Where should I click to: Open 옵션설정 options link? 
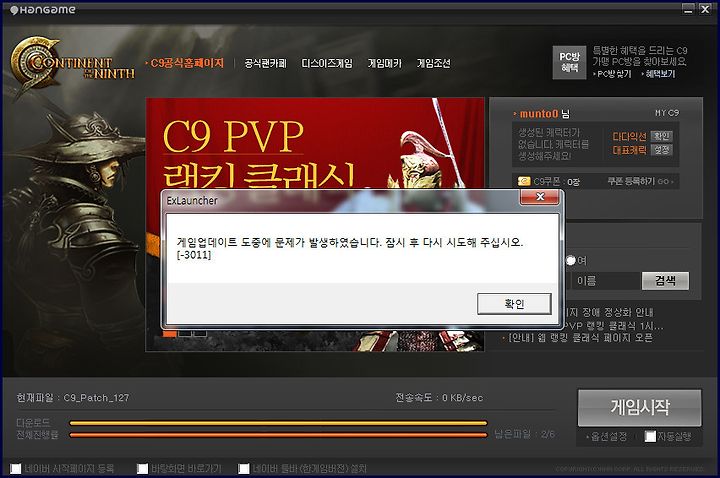(609, 437)
